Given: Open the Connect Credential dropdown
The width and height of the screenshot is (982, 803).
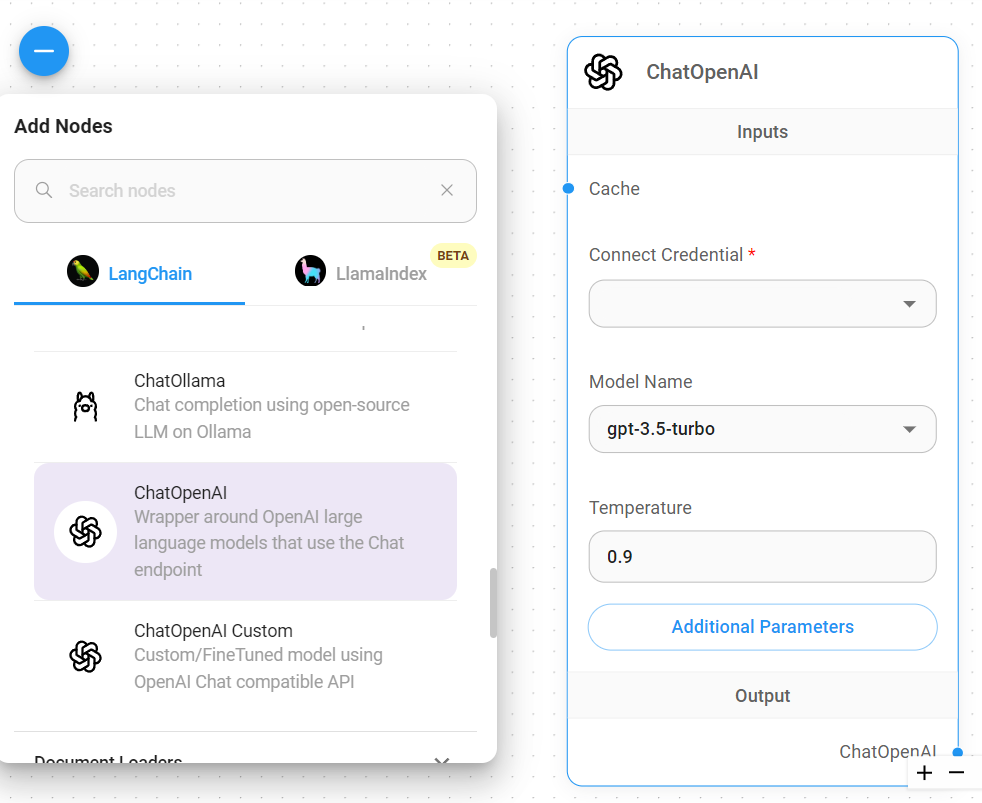Looking at the screenshot, I should pos(762,304).
